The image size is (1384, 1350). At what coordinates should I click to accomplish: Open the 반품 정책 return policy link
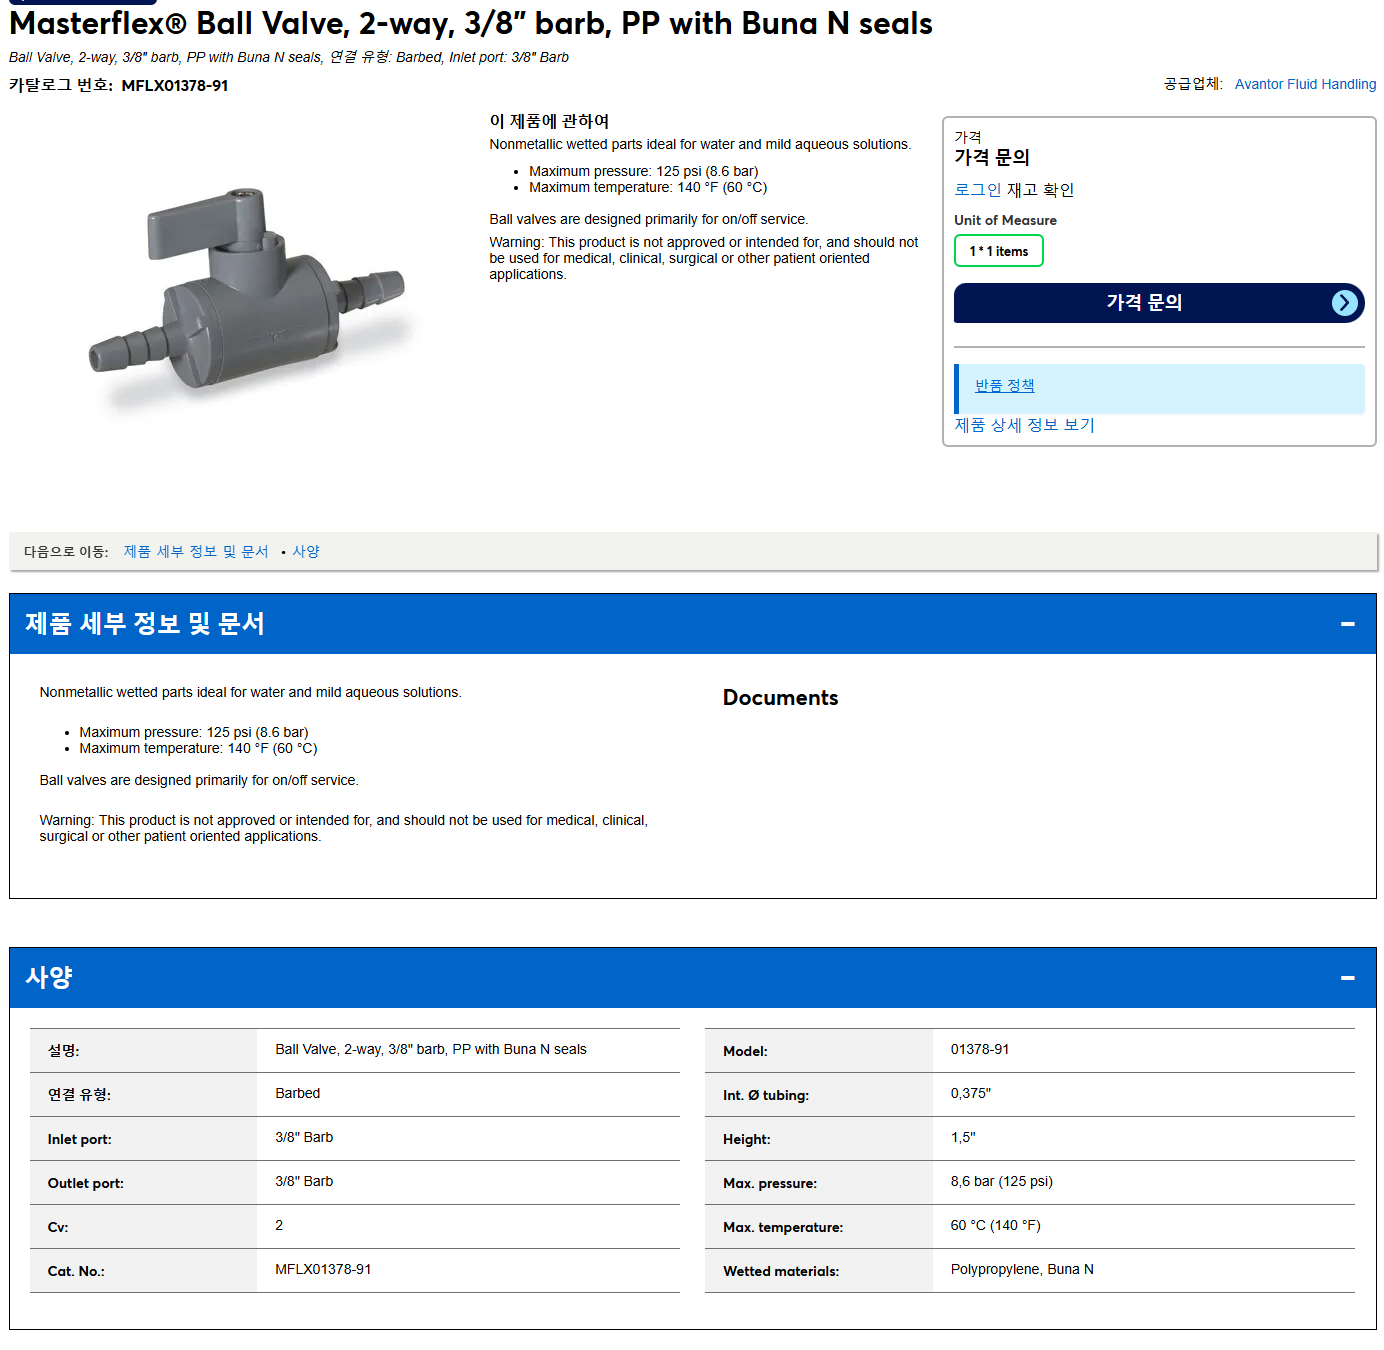coord(1004,386)
